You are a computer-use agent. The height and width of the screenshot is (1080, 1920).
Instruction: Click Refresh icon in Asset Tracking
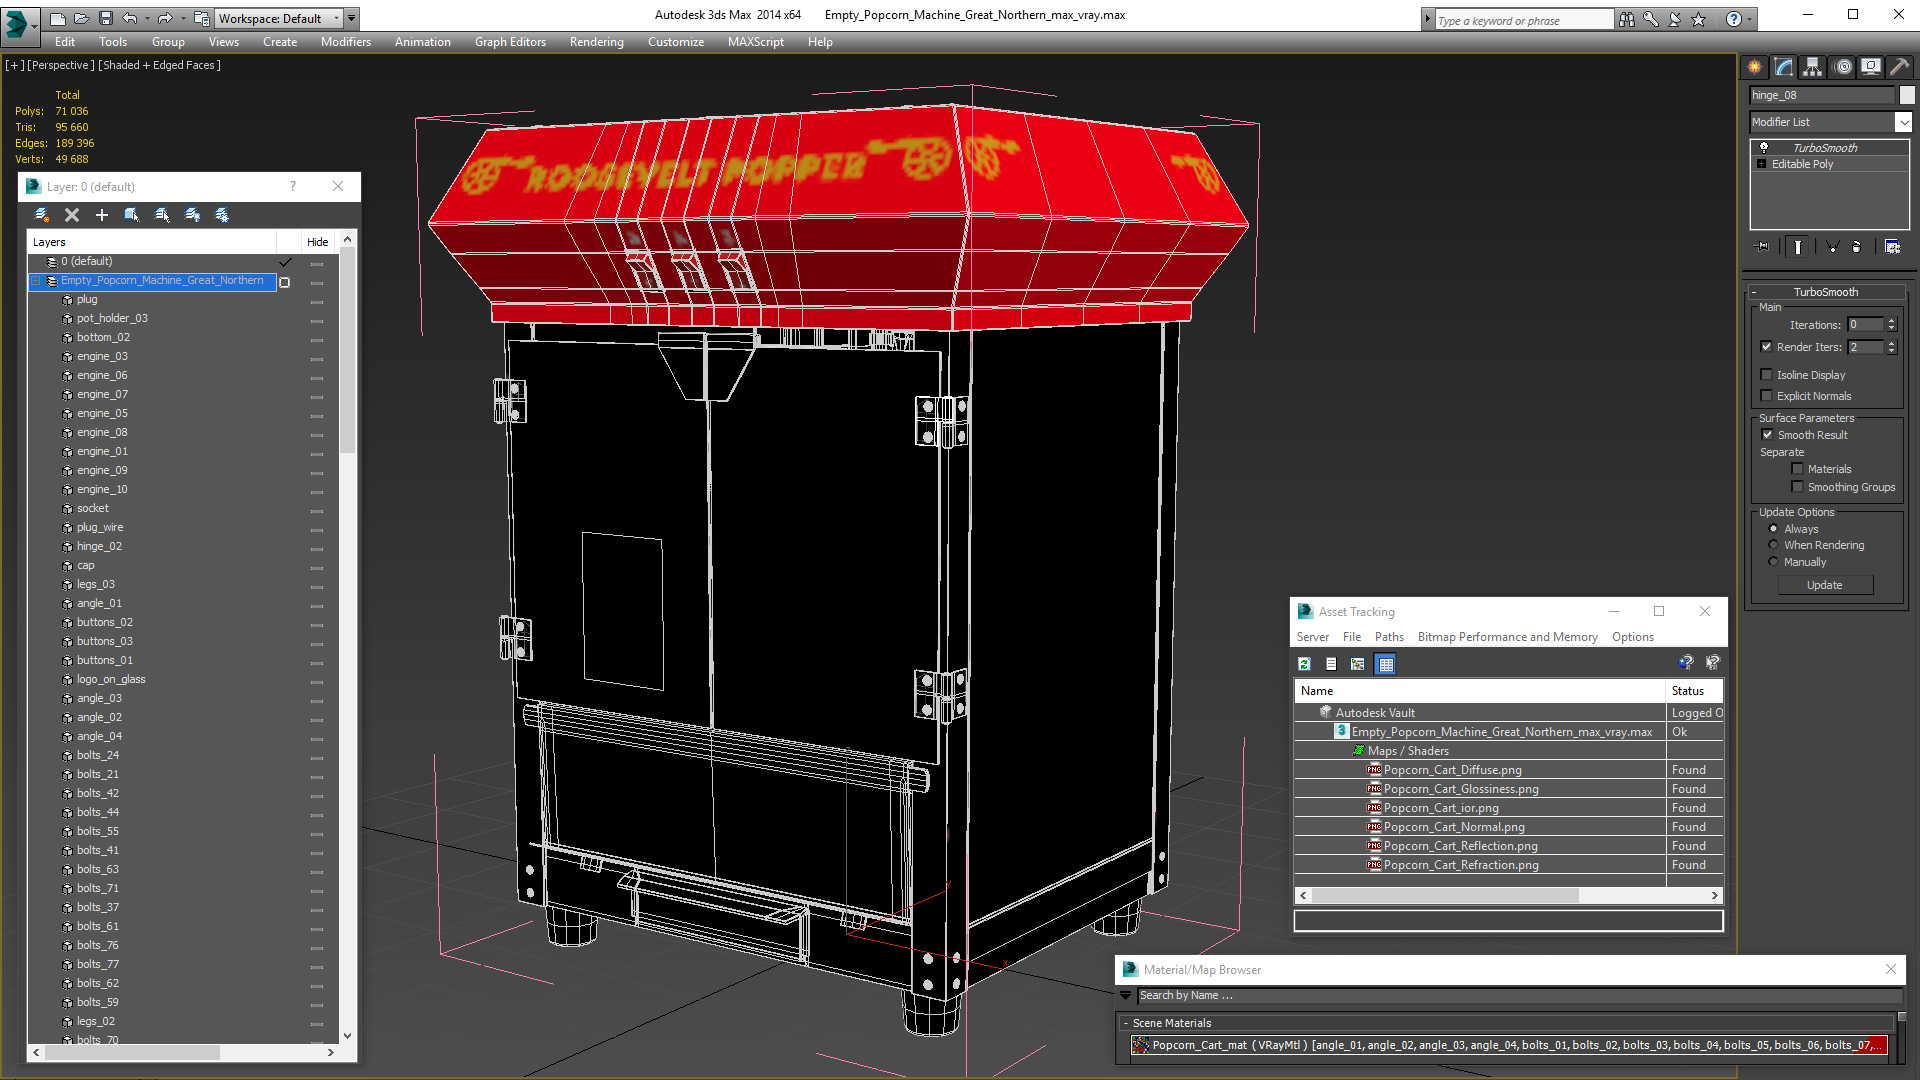[1304, 664]
